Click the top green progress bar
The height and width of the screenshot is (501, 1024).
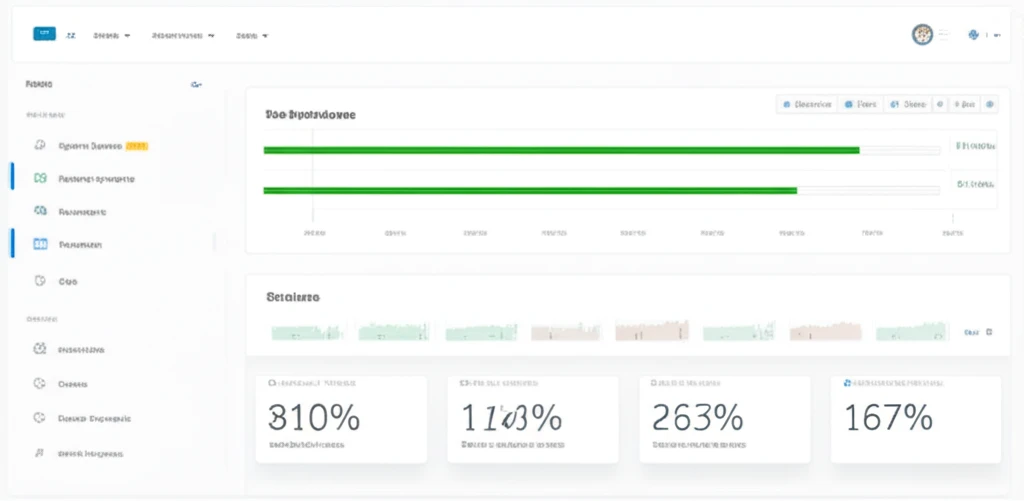coord(560,150)
